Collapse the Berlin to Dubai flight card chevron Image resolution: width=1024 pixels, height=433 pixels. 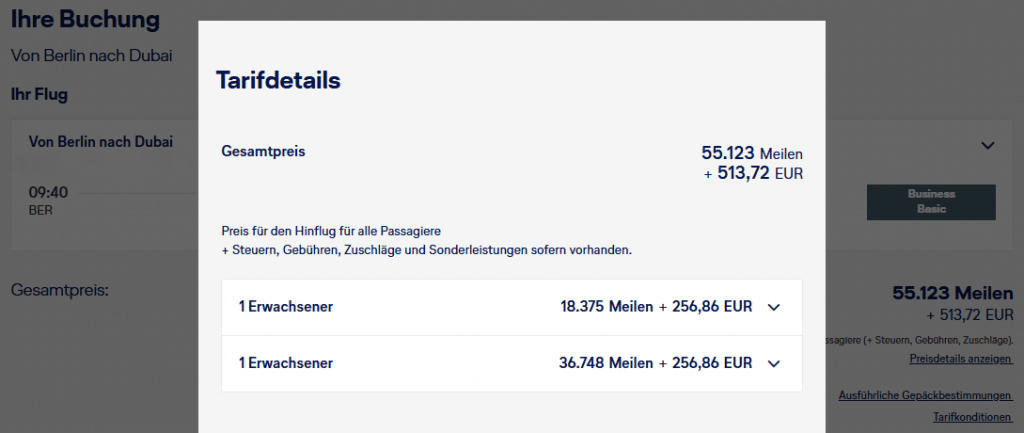[x=988, y=145]
